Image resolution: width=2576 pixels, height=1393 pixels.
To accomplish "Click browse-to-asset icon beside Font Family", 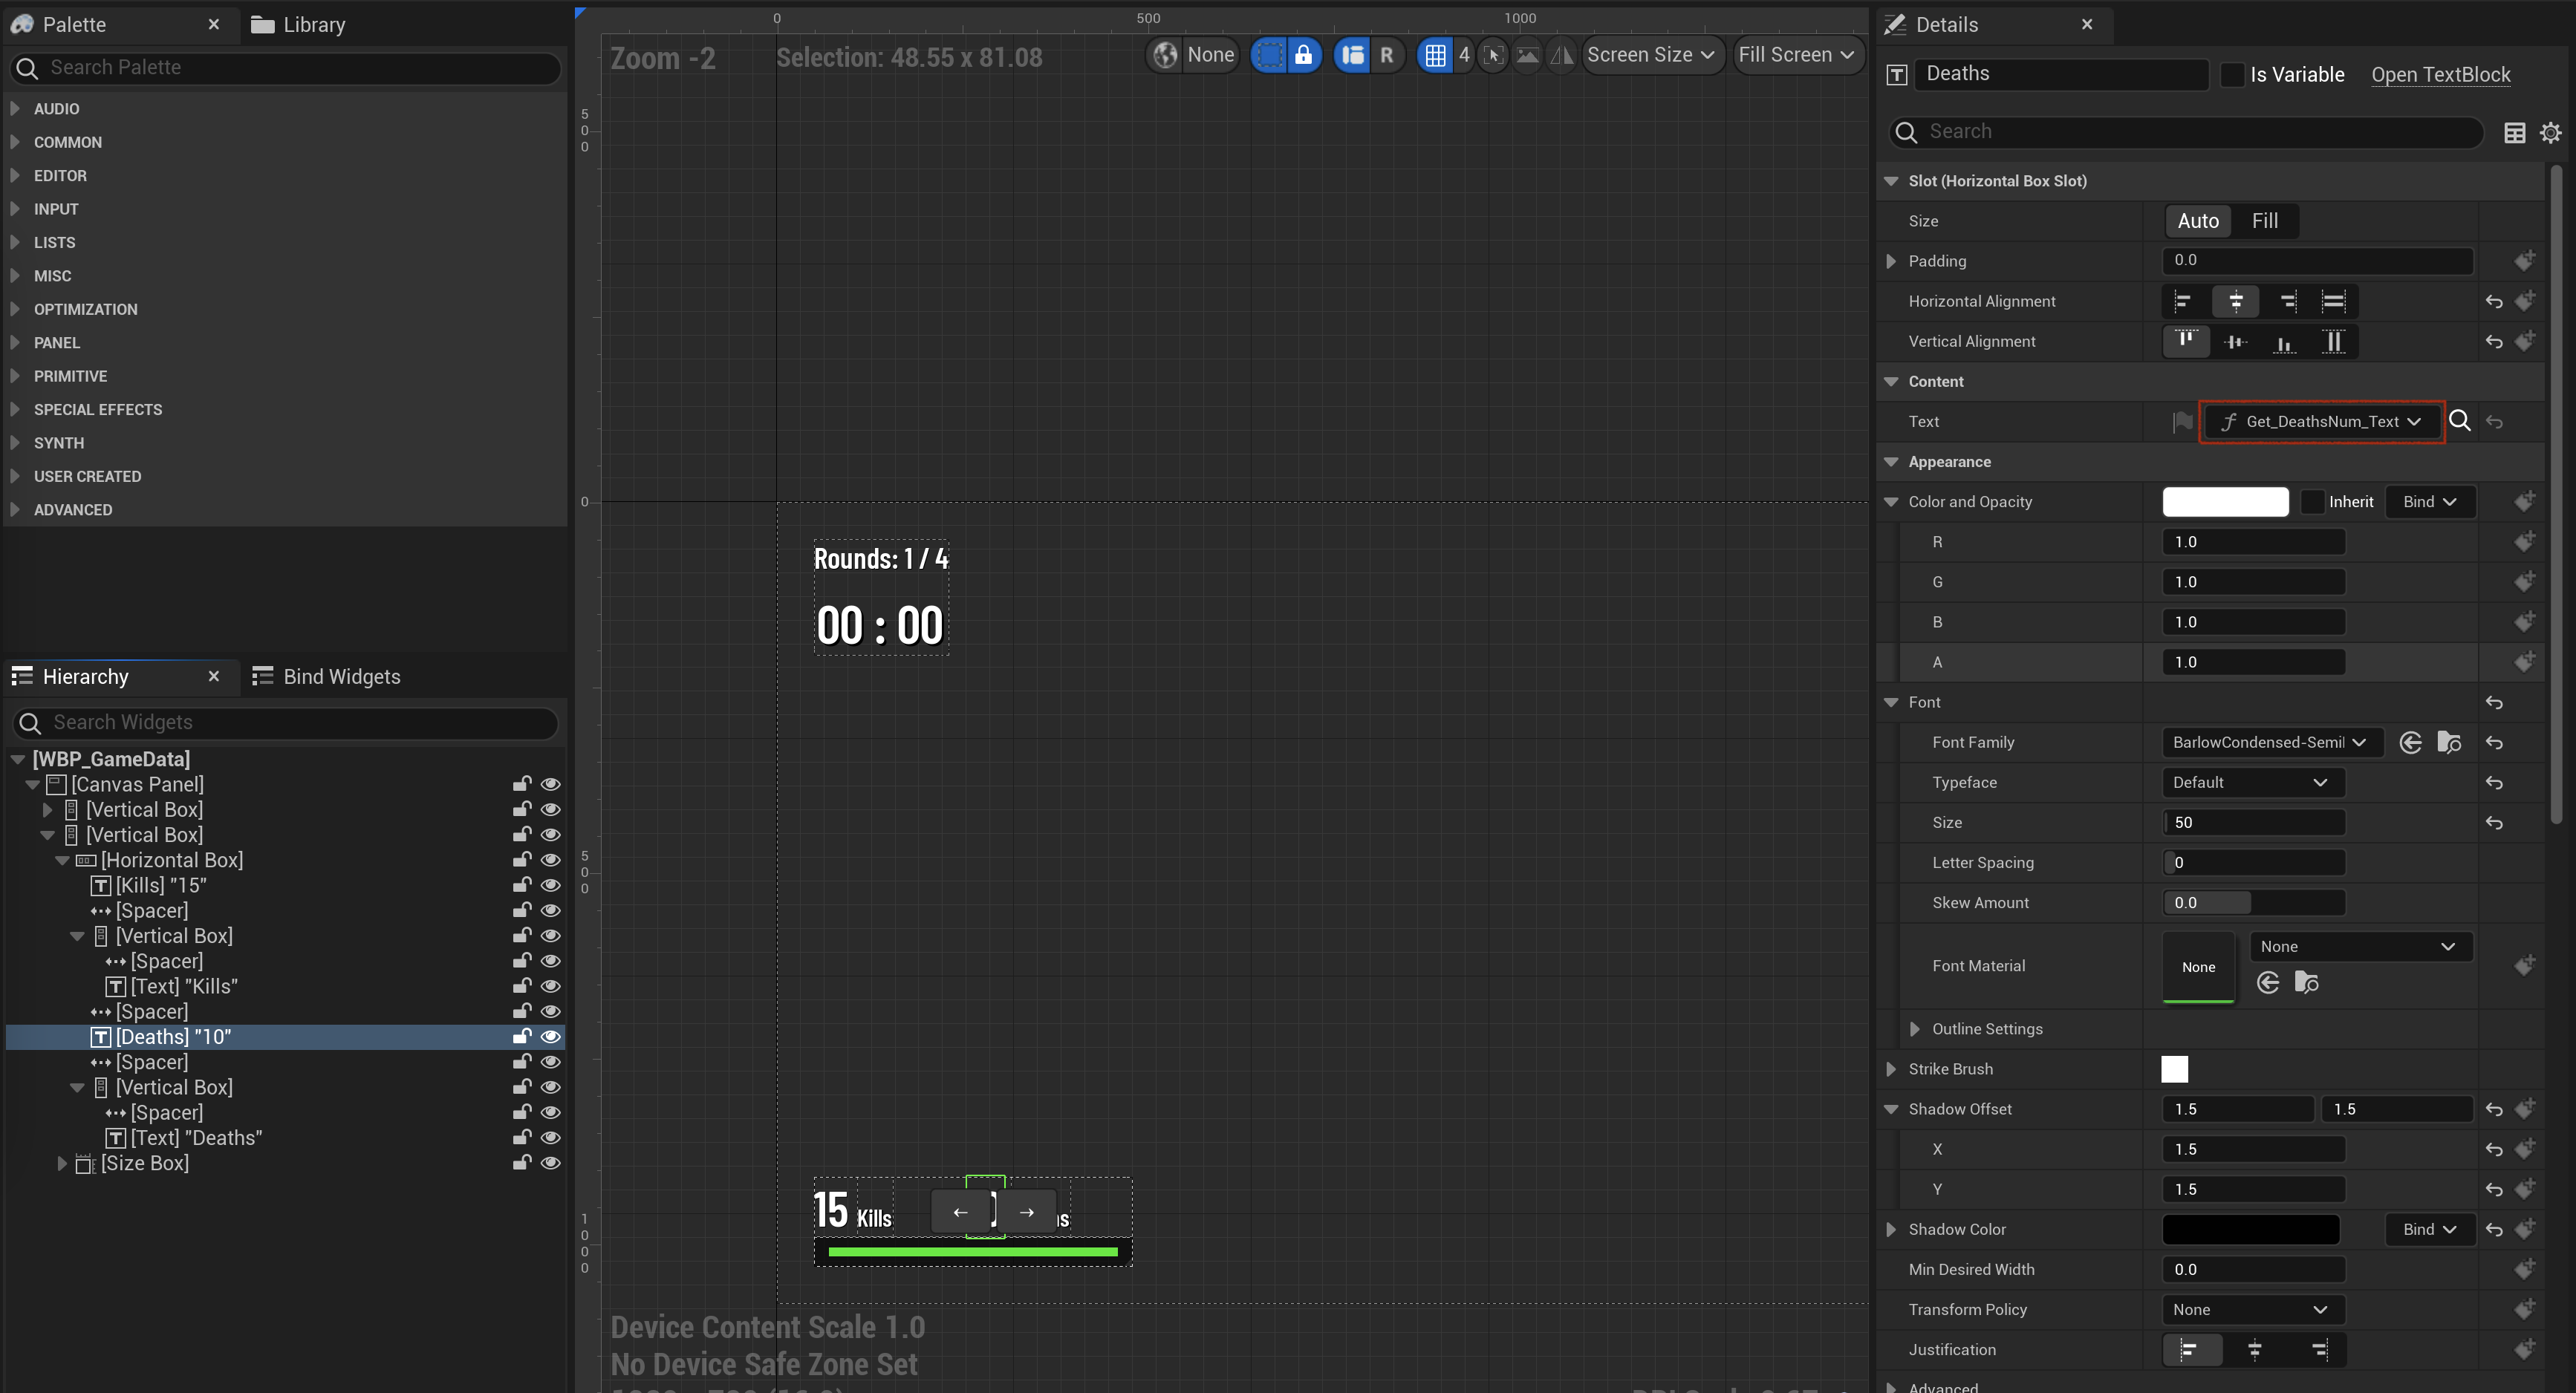I will (x=2449, y=742).
